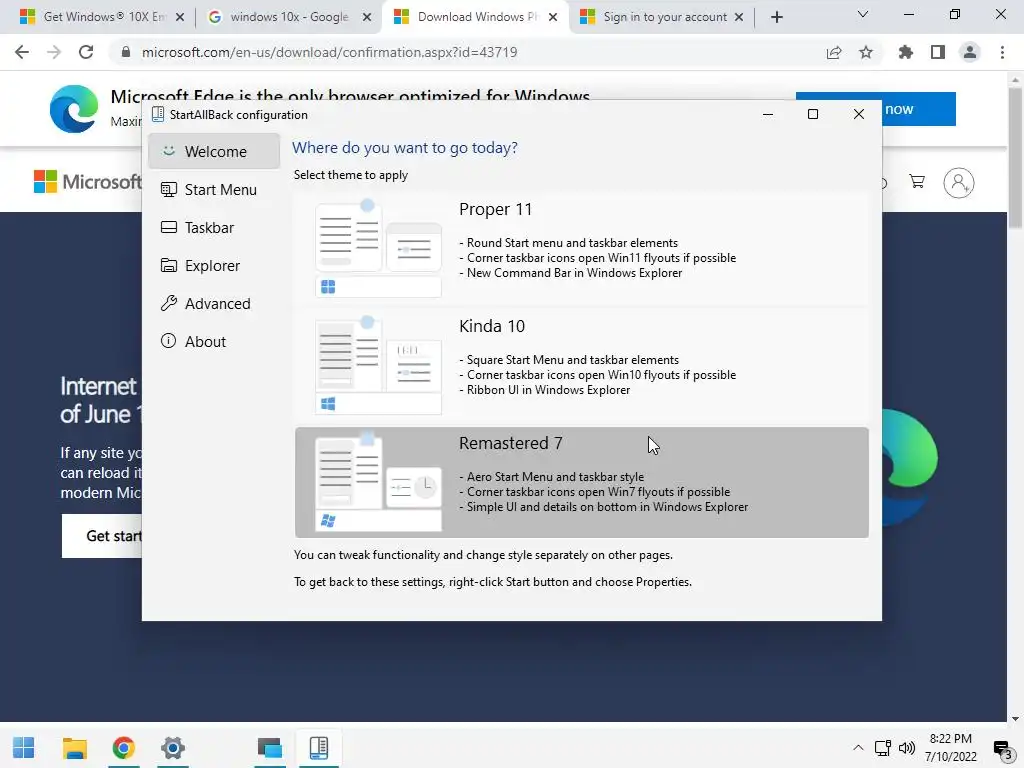Viewport: 1024px width, 768px height.
Task: Open the Explorer settings page
Action: pos(214,265)
